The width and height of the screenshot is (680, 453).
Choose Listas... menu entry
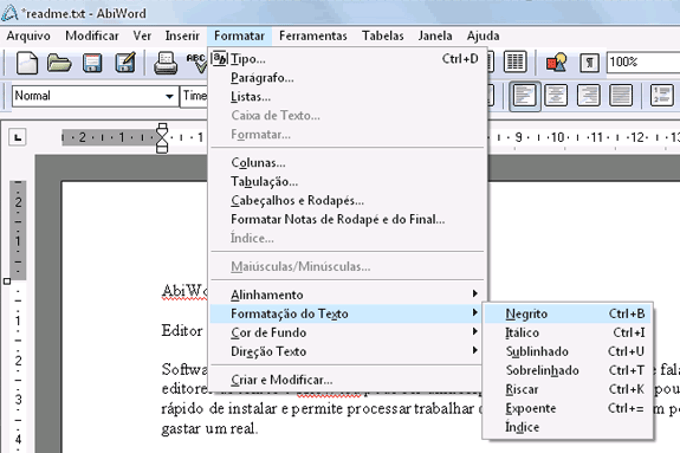tap(347, 97)
